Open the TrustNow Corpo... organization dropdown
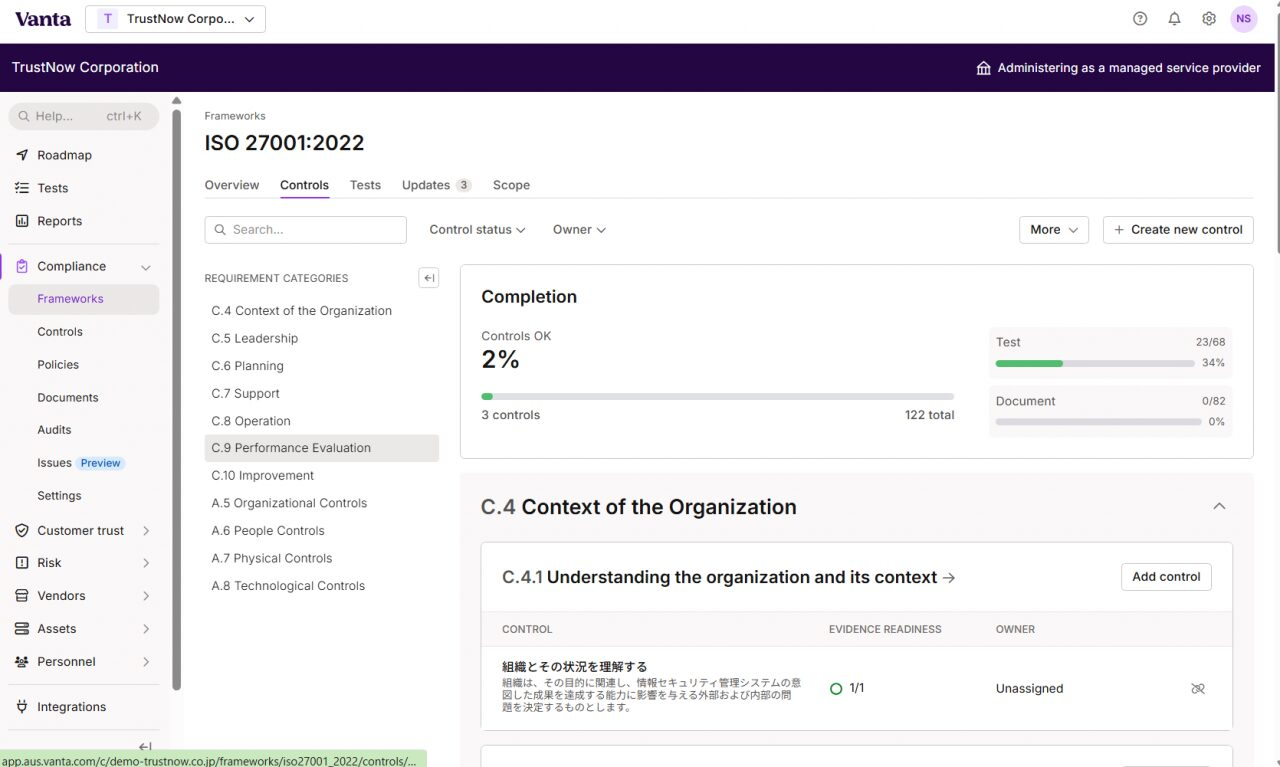Screen dimensions: 1280x767 click(175, 19)
